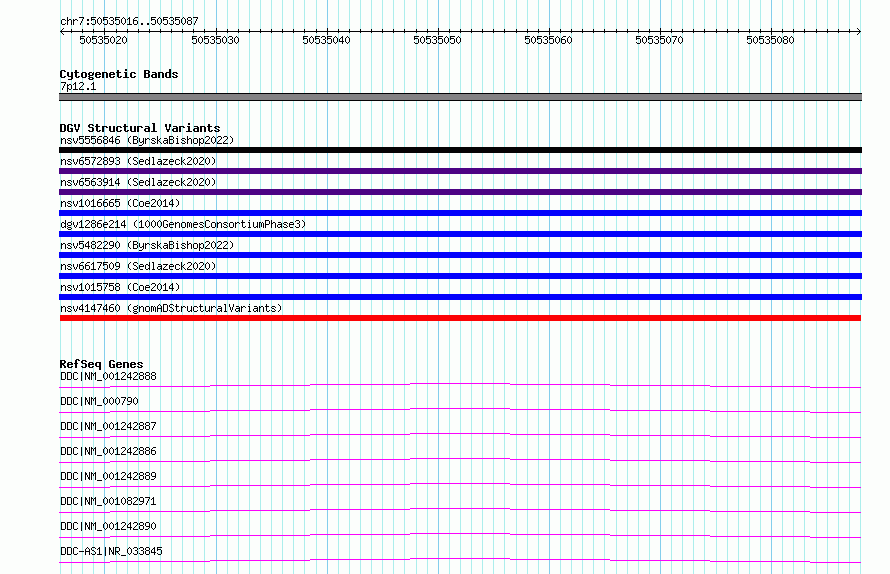Click ruler position label 50535070
Screen dimensions: 890x574
[x=659, y=40]
